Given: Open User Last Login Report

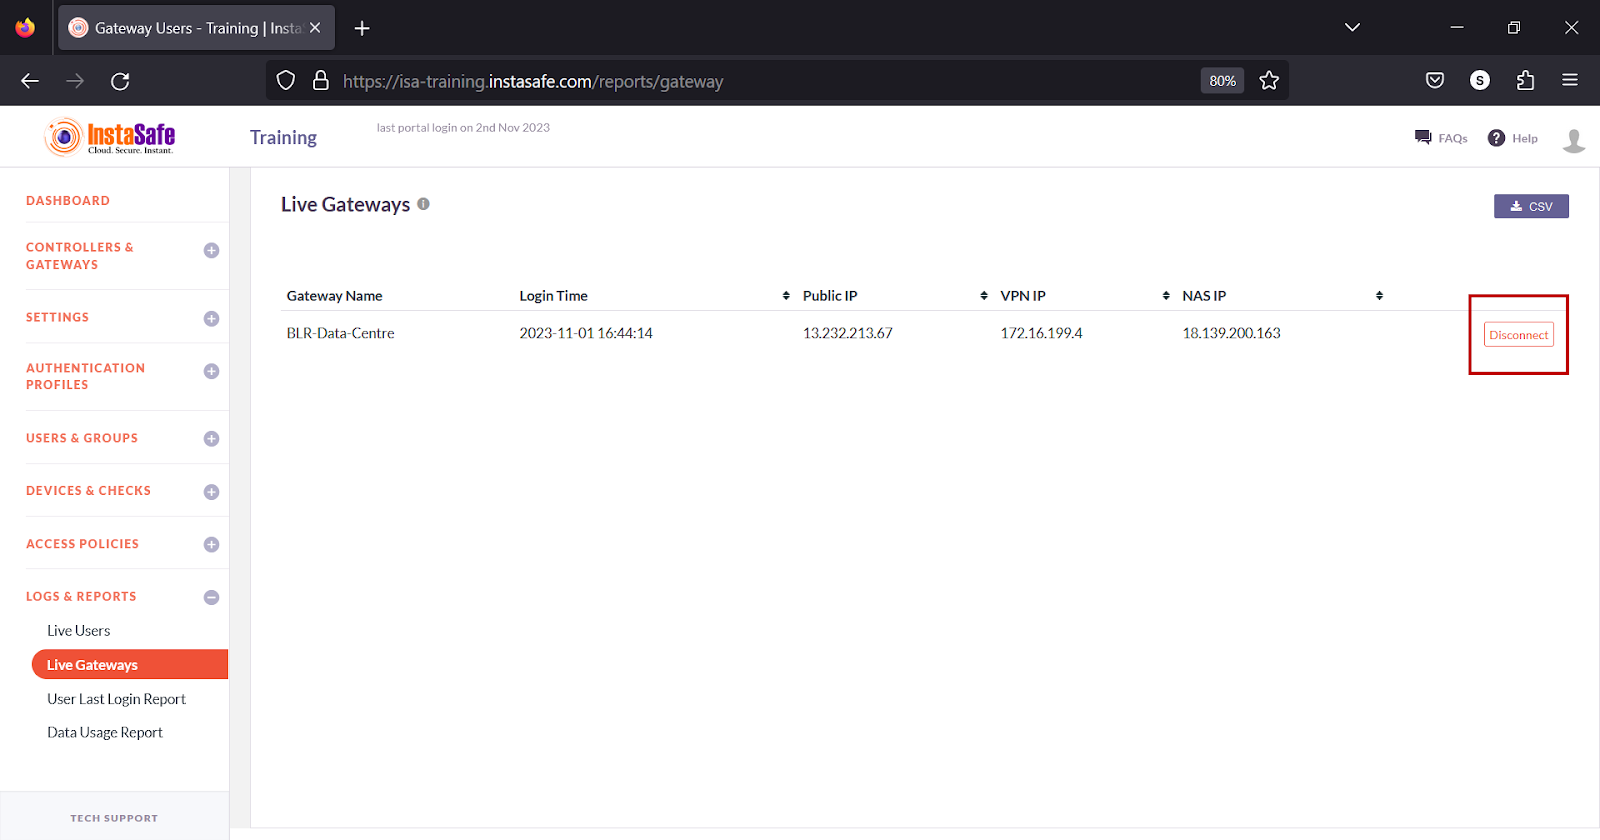Looking at the screenshot, I should click(x=116, y=699).
